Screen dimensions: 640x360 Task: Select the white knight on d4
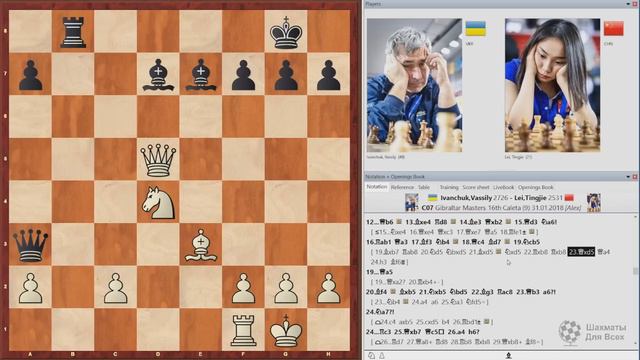pyautogui.click(x=158, y=202)
